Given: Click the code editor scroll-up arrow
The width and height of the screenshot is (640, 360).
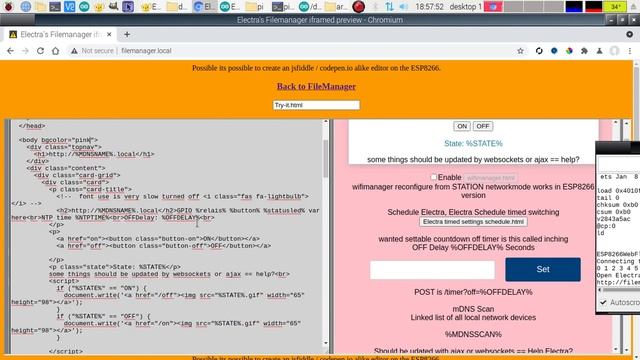Looking at the screenshot, I should [326, 122].
